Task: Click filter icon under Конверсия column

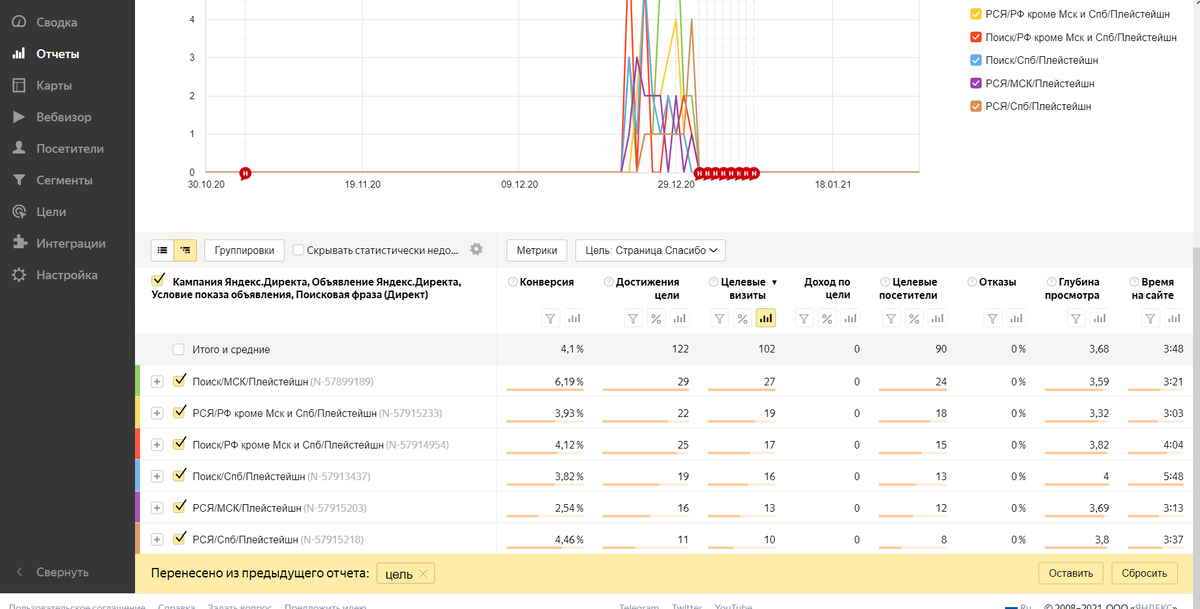Action: point(550,318)
